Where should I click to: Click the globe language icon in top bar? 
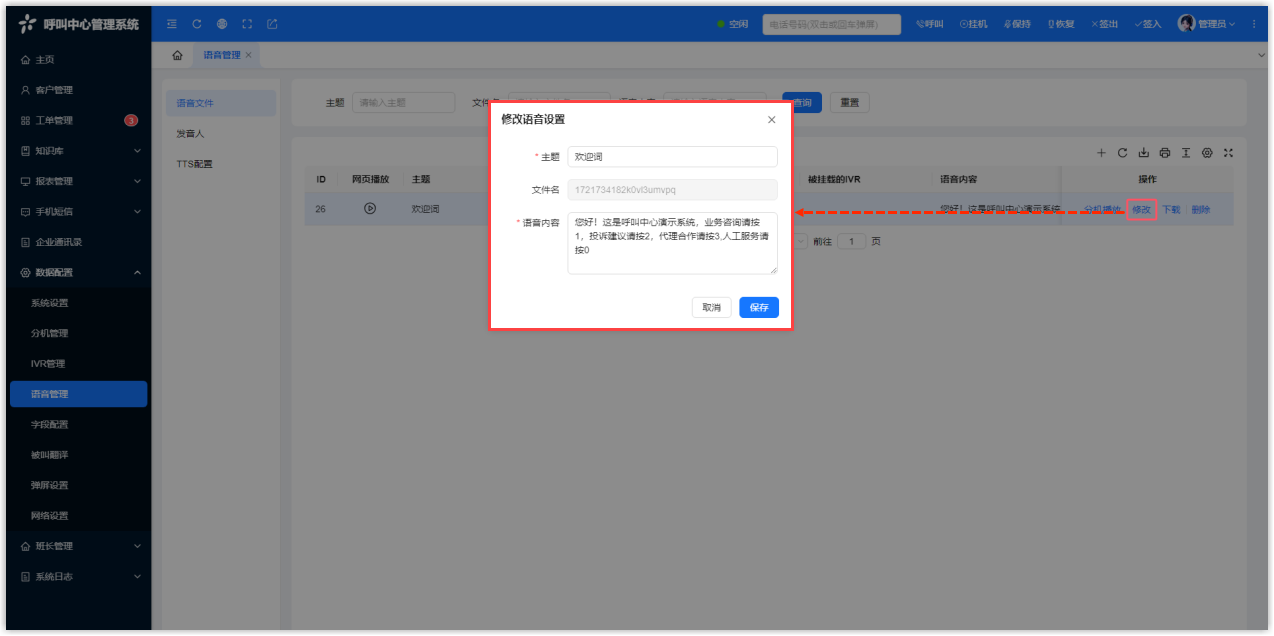tap(221, 24)
